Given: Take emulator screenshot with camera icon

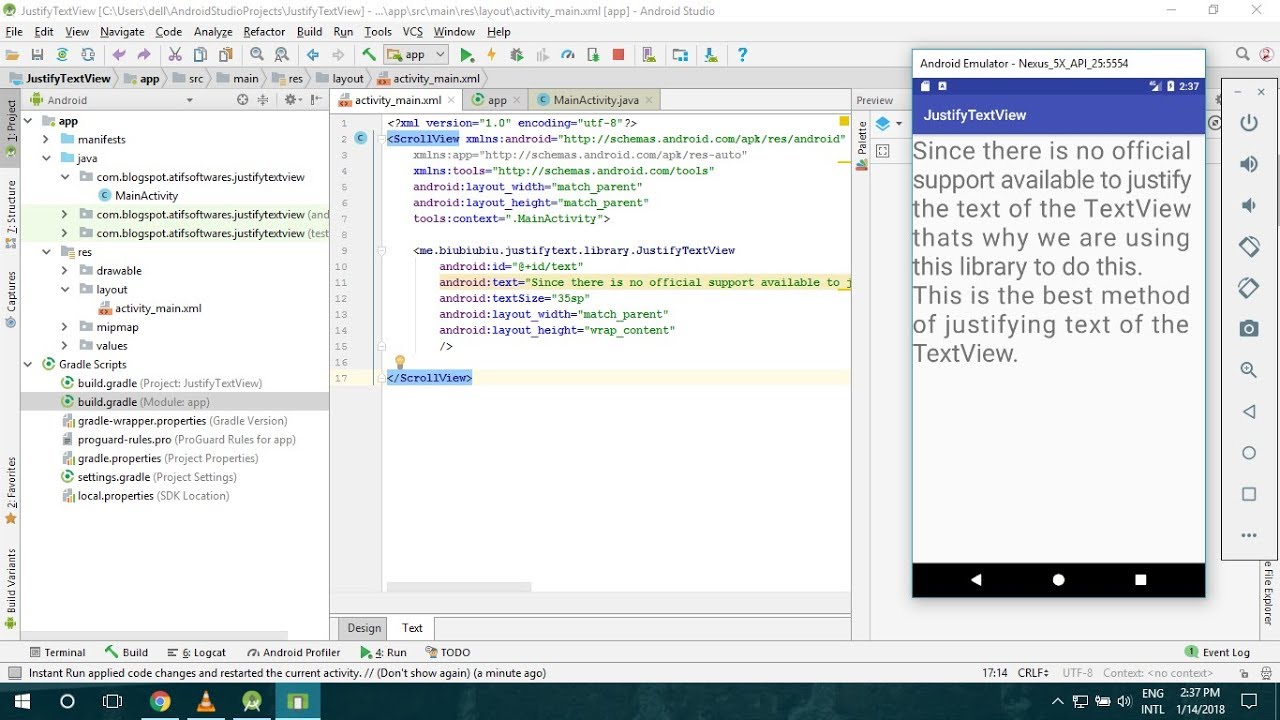Looking at the screenshot, I should coord(1248,329).
